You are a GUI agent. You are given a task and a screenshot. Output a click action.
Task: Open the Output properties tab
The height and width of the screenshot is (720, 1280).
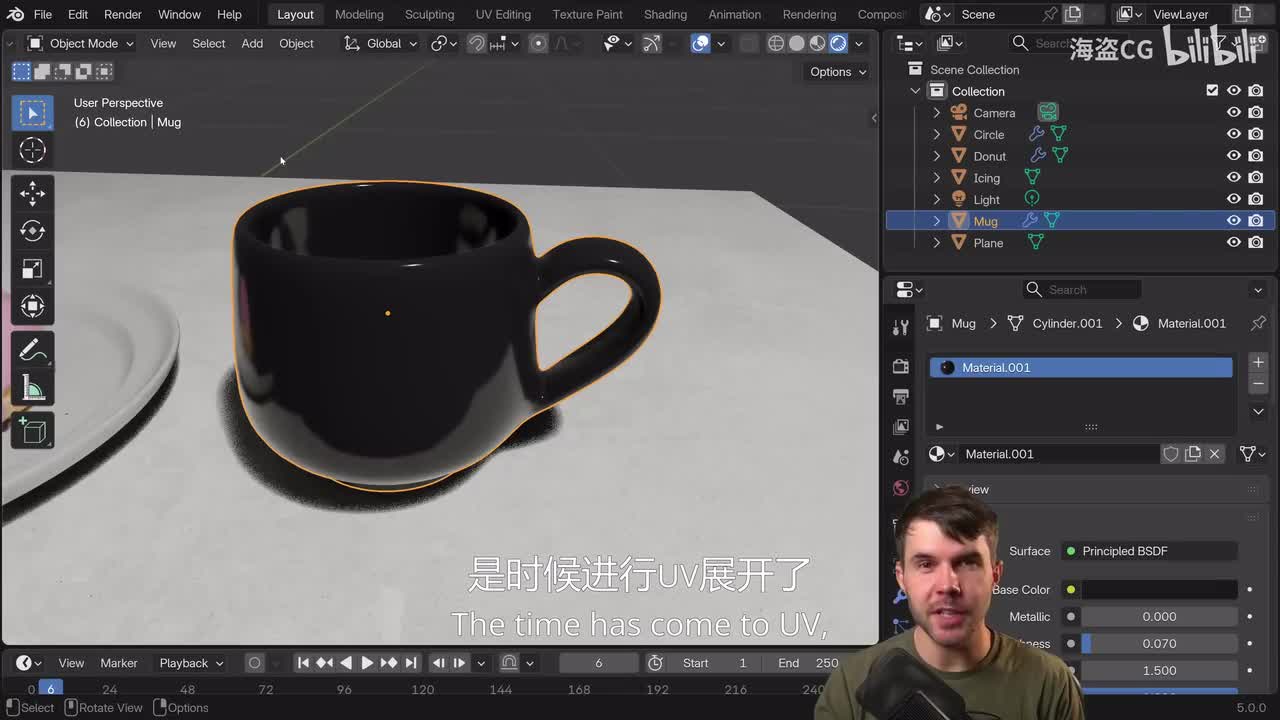pyautogui.click(x=901, y=396)
